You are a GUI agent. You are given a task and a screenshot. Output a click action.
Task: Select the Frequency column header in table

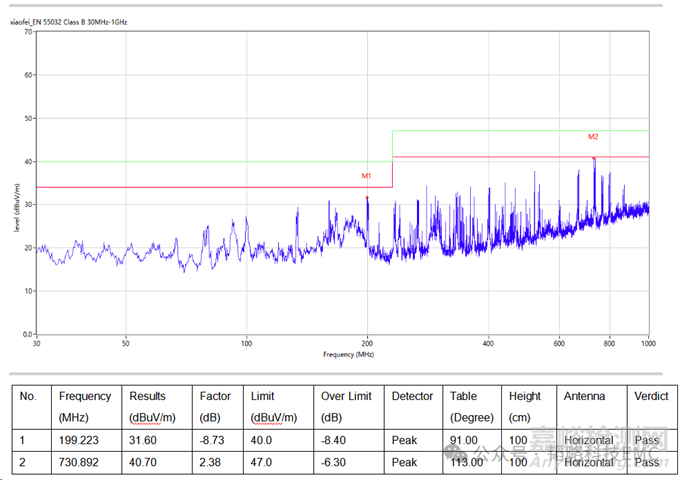pos(84,397)
